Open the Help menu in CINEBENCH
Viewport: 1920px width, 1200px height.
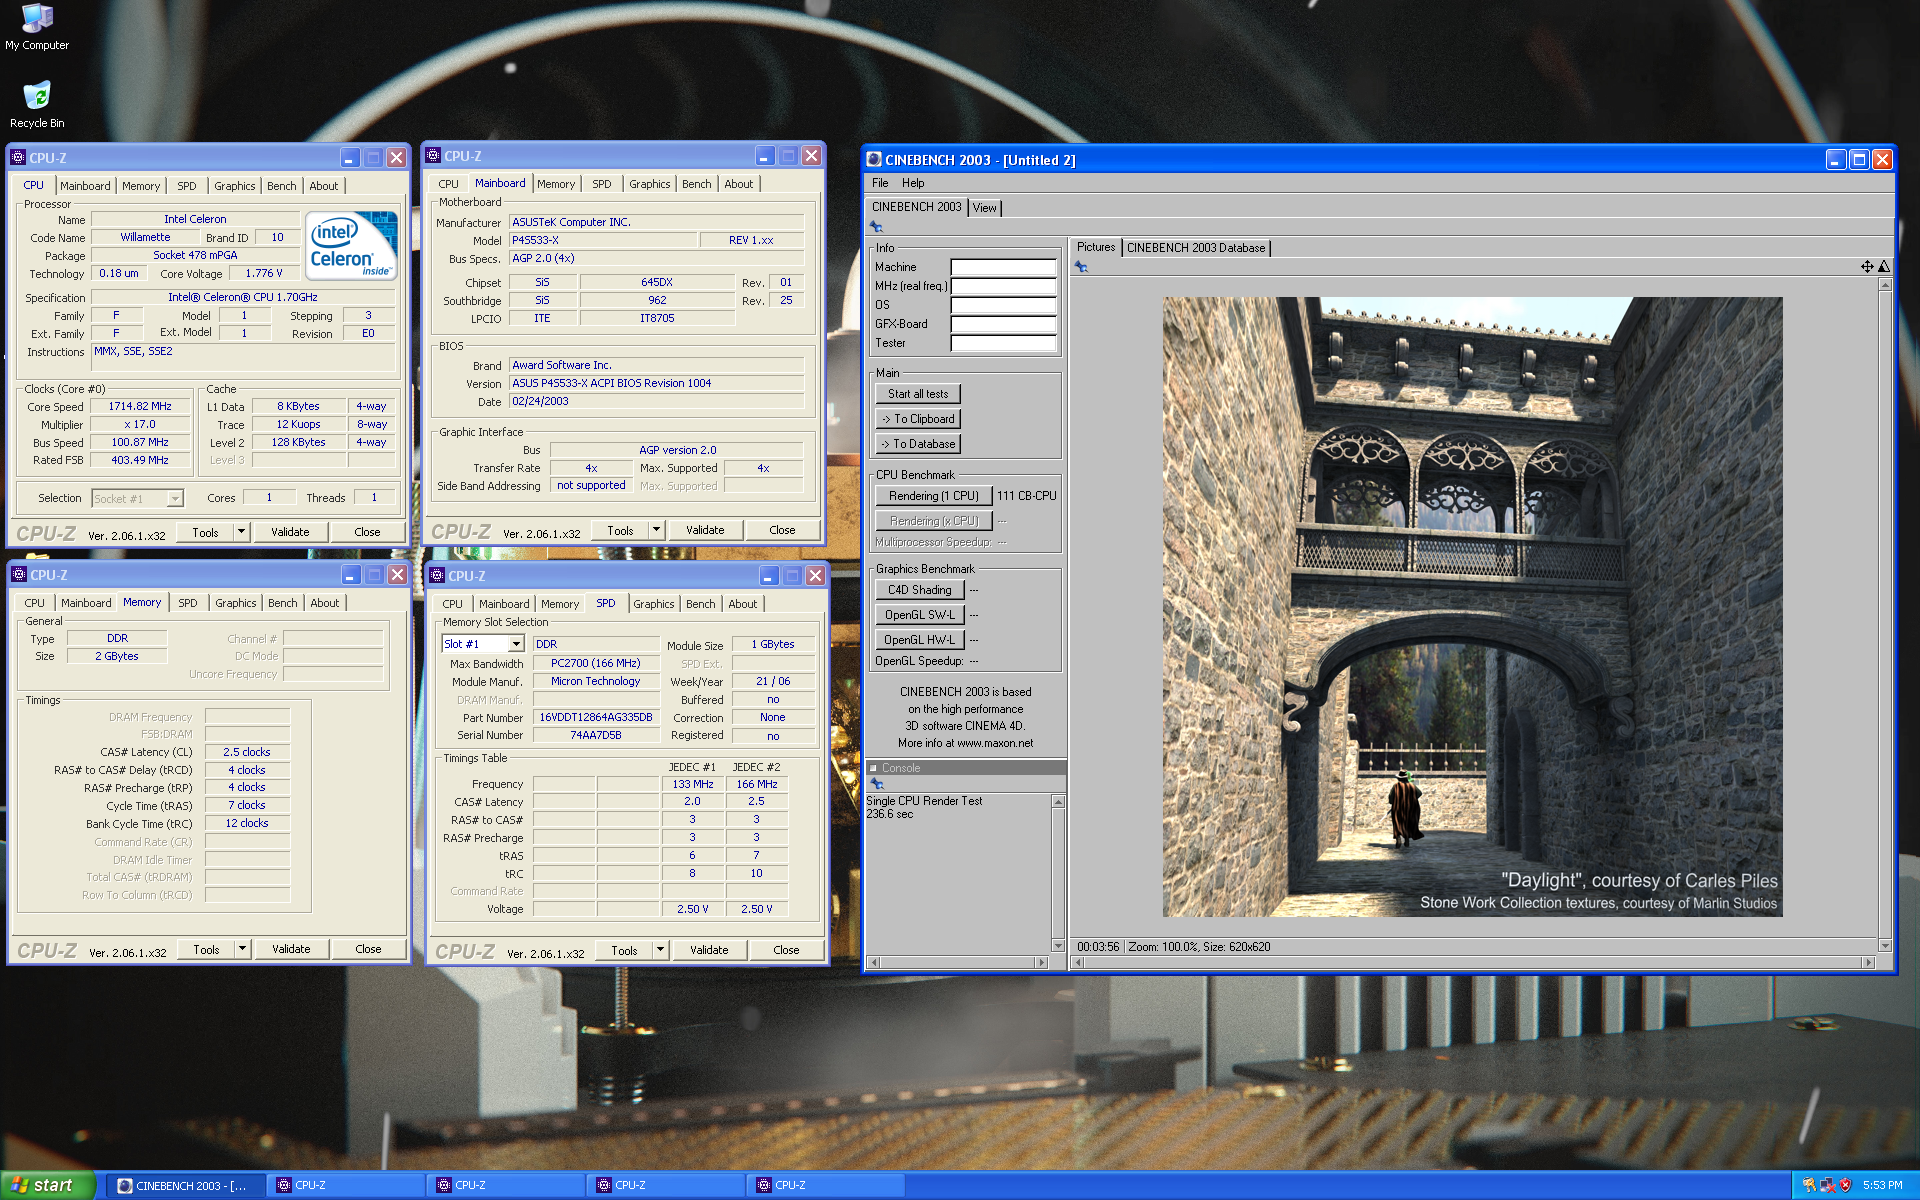913,183
